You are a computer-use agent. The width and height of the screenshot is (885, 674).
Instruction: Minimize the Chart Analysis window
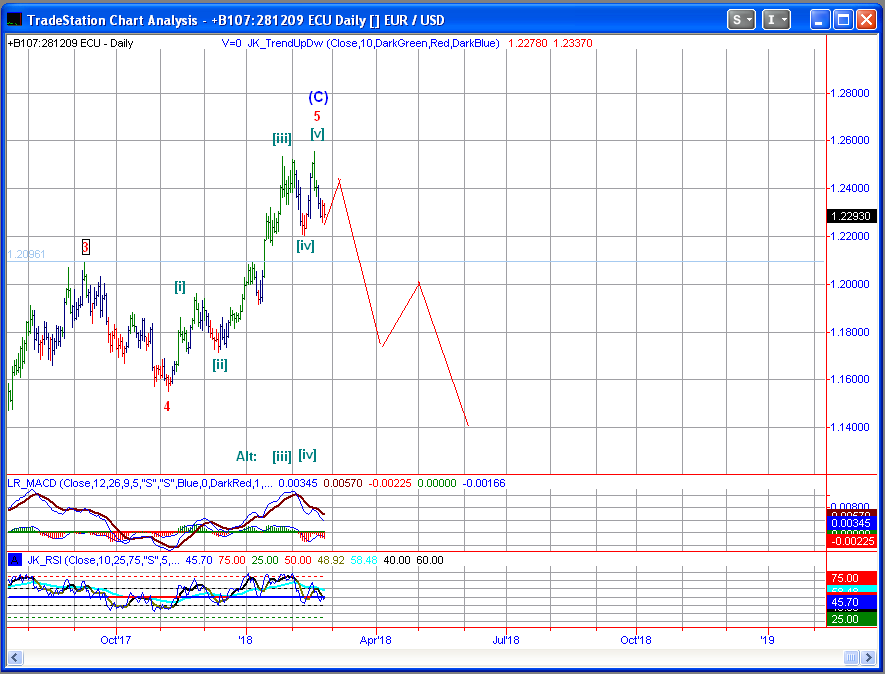pos(820,20)
